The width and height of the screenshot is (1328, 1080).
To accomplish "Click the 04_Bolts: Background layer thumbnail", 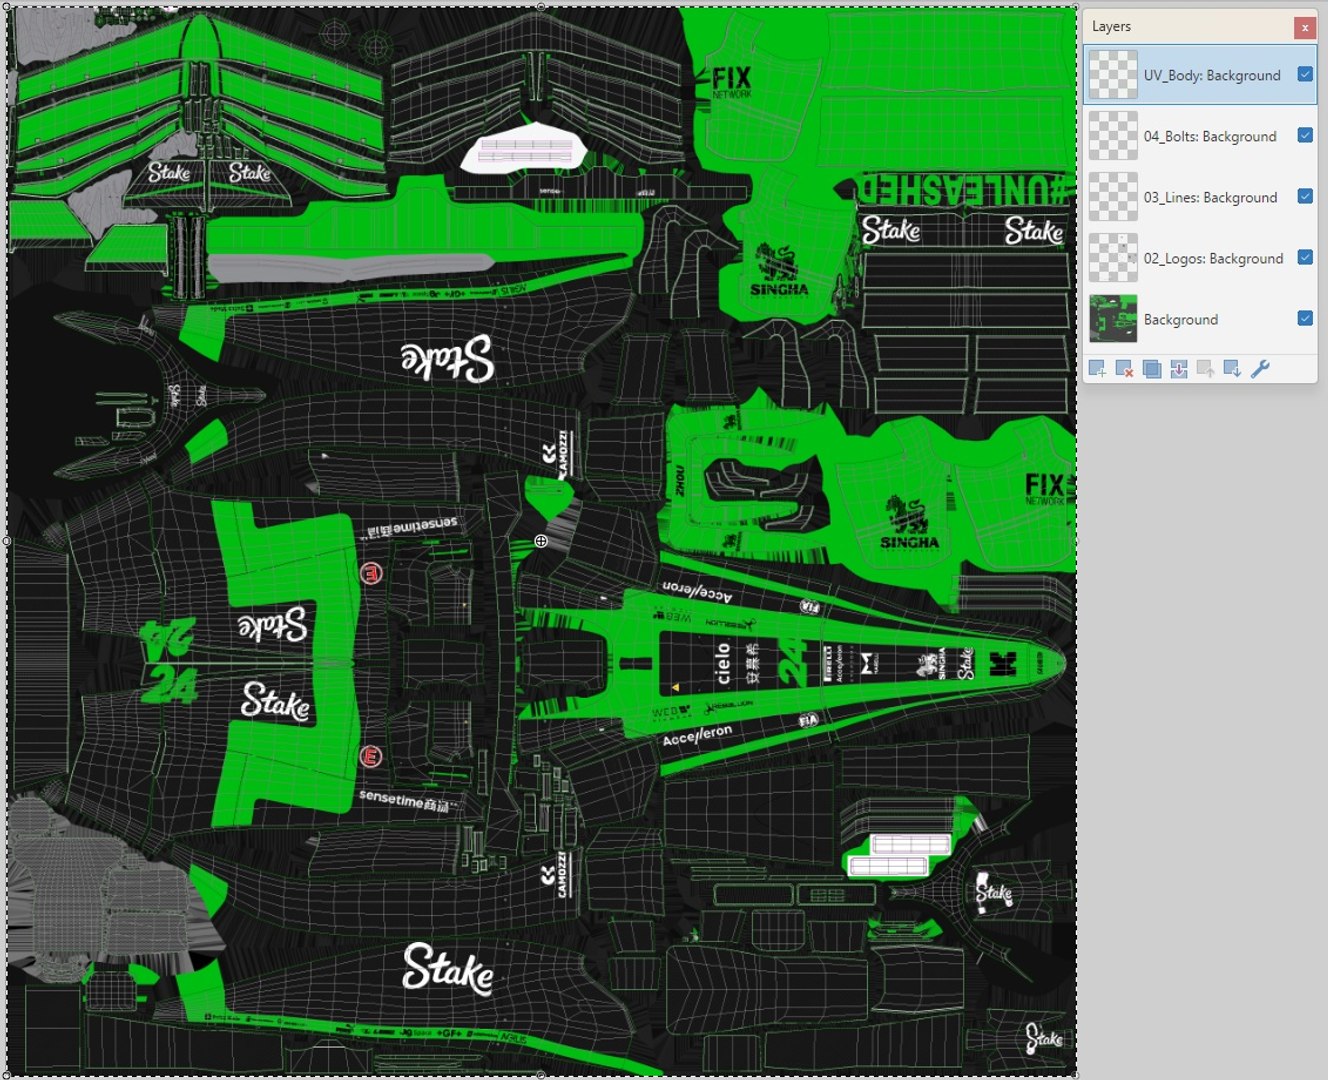I will [1113, 136].
